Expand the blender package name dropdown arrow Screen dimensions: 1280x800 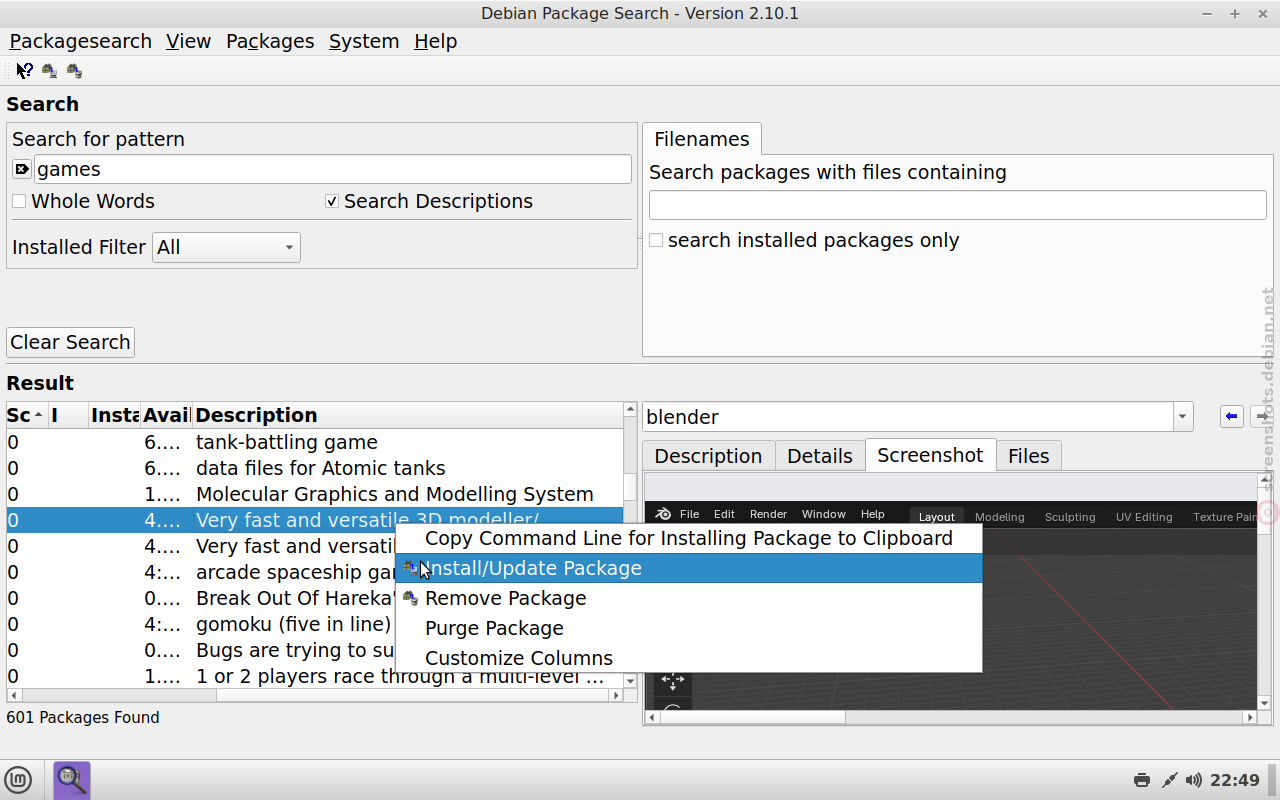pyautogui.click(x=1183, y=417)
